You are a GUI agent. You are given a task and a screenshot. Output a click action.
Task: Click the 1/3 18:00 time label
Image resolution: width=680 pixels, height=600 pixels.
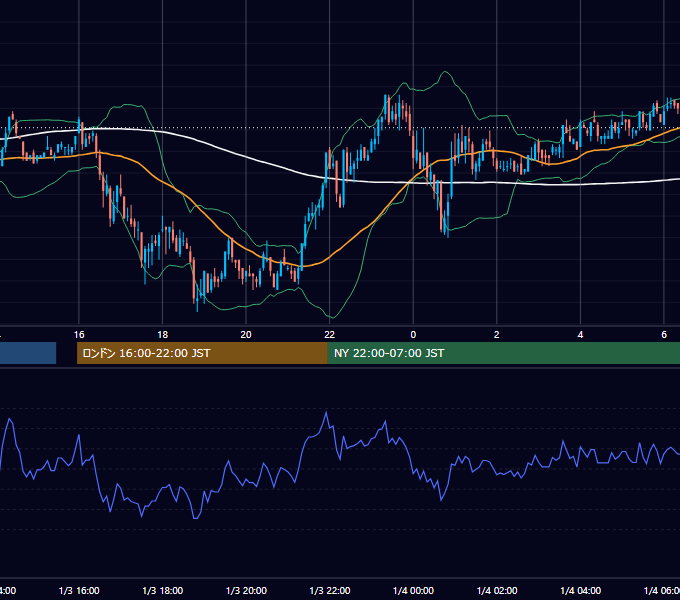163,590
